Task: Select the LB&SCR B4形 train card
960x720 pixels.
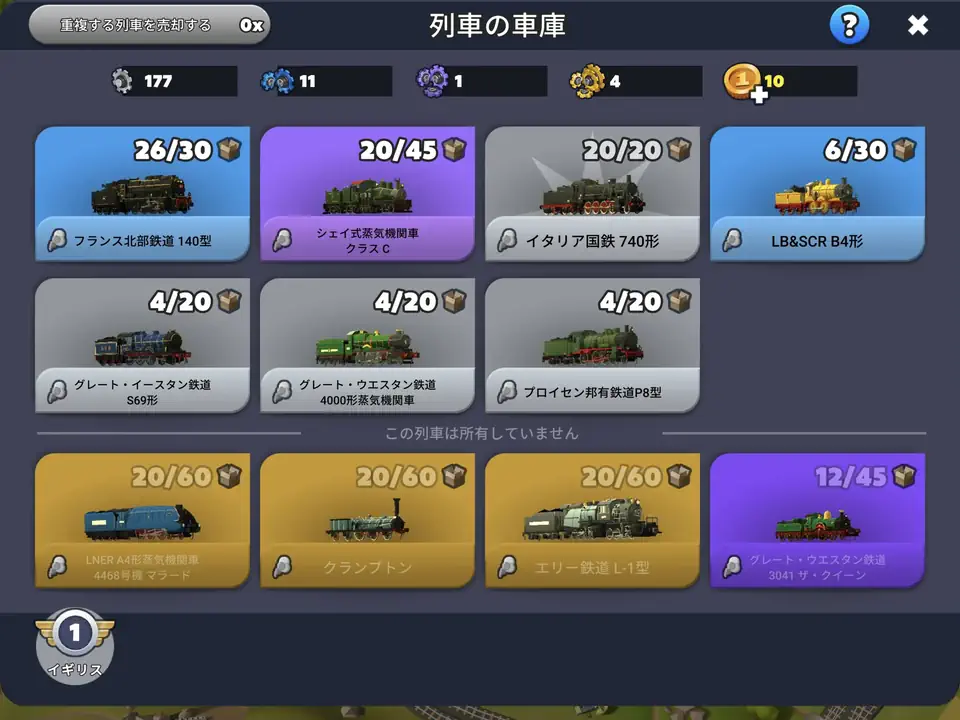Action: 817,193
